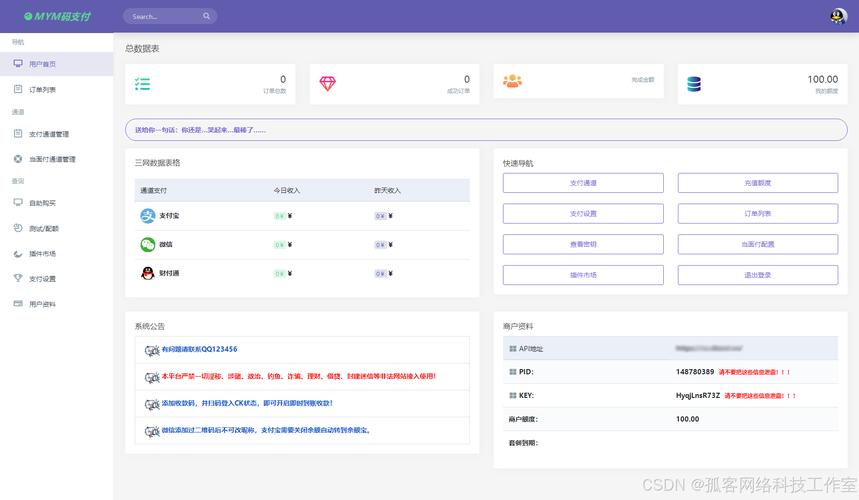The height and width of the screenshot is (500, 859).
Task: Click the red warning text after the PID
Action: 754,372
